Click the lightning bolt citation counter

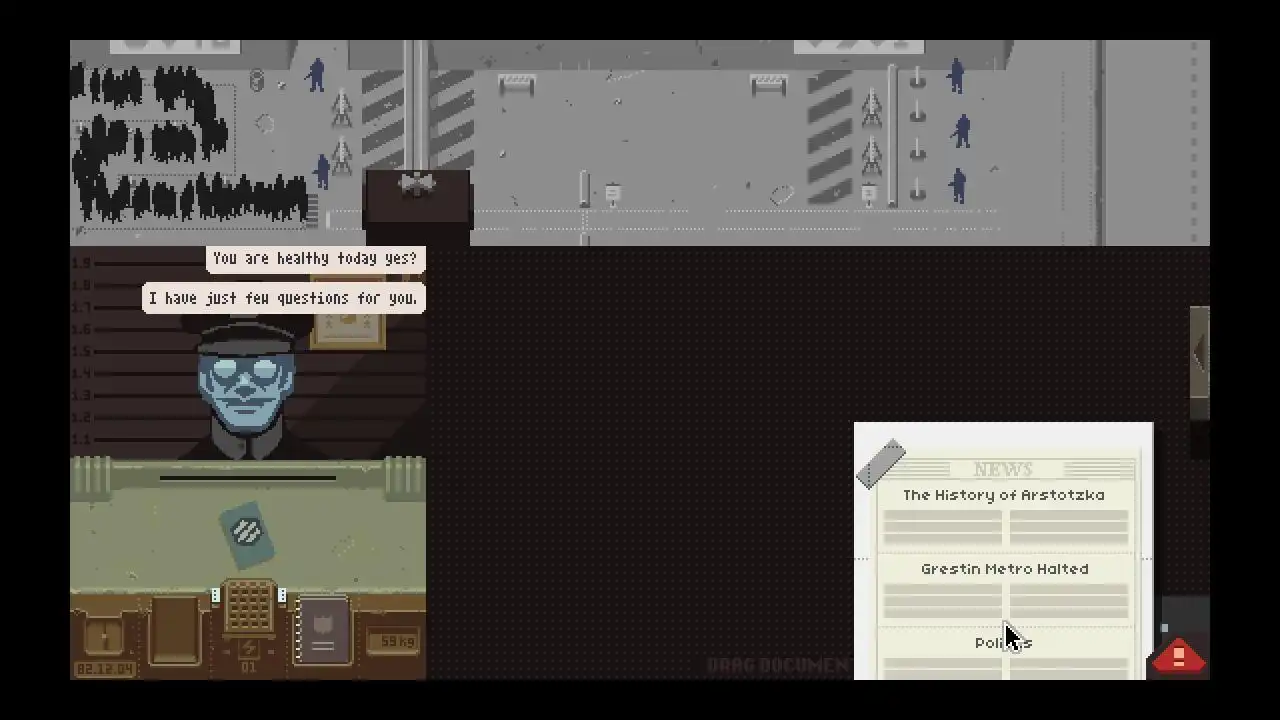tap(249, 648)
